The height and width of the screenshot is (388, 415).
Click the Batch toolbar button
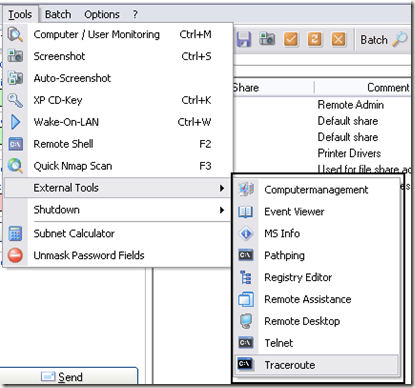(374, 40)
